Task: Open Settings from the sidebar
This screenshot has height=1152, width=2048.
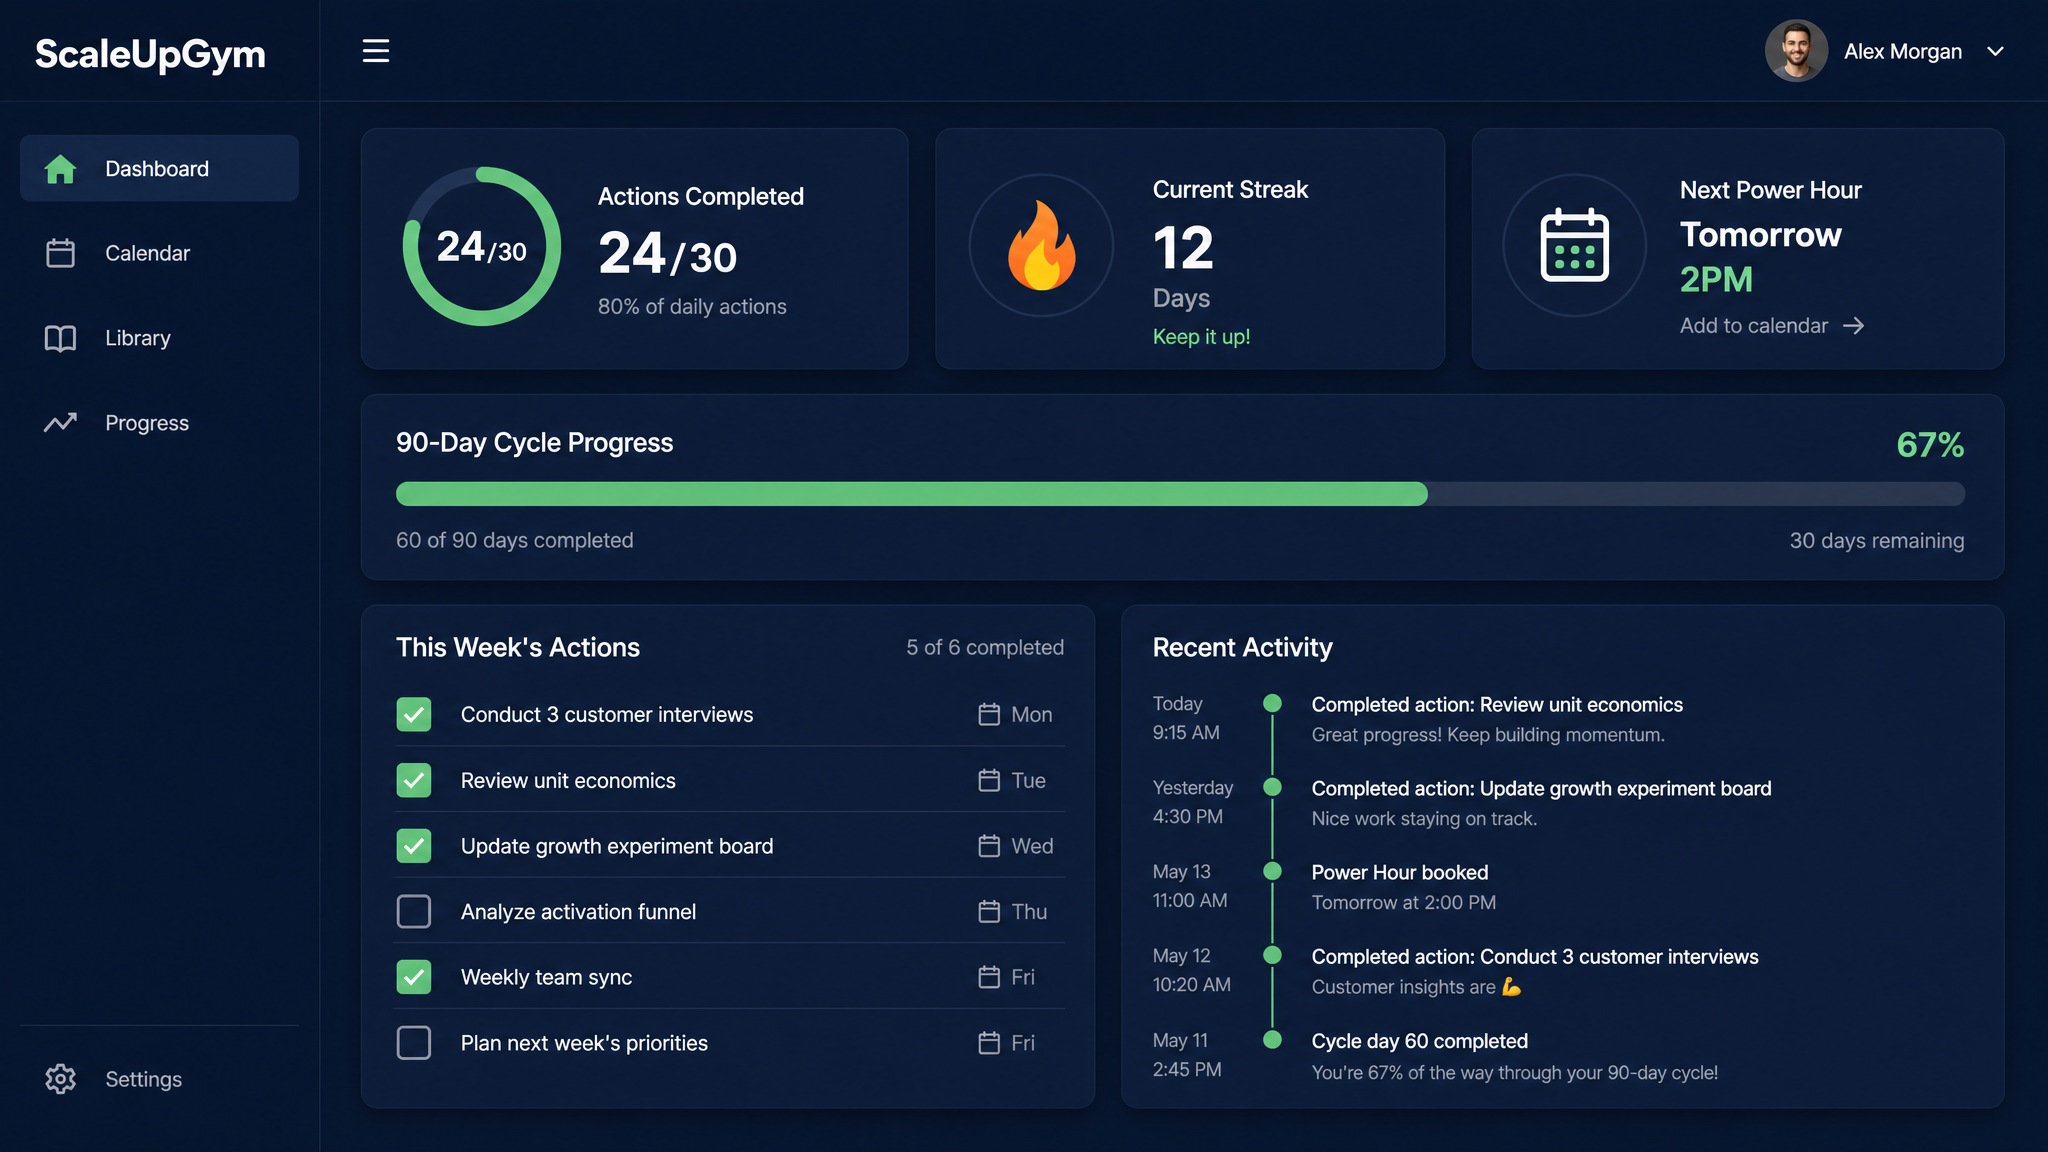Action: point(159,1079)
